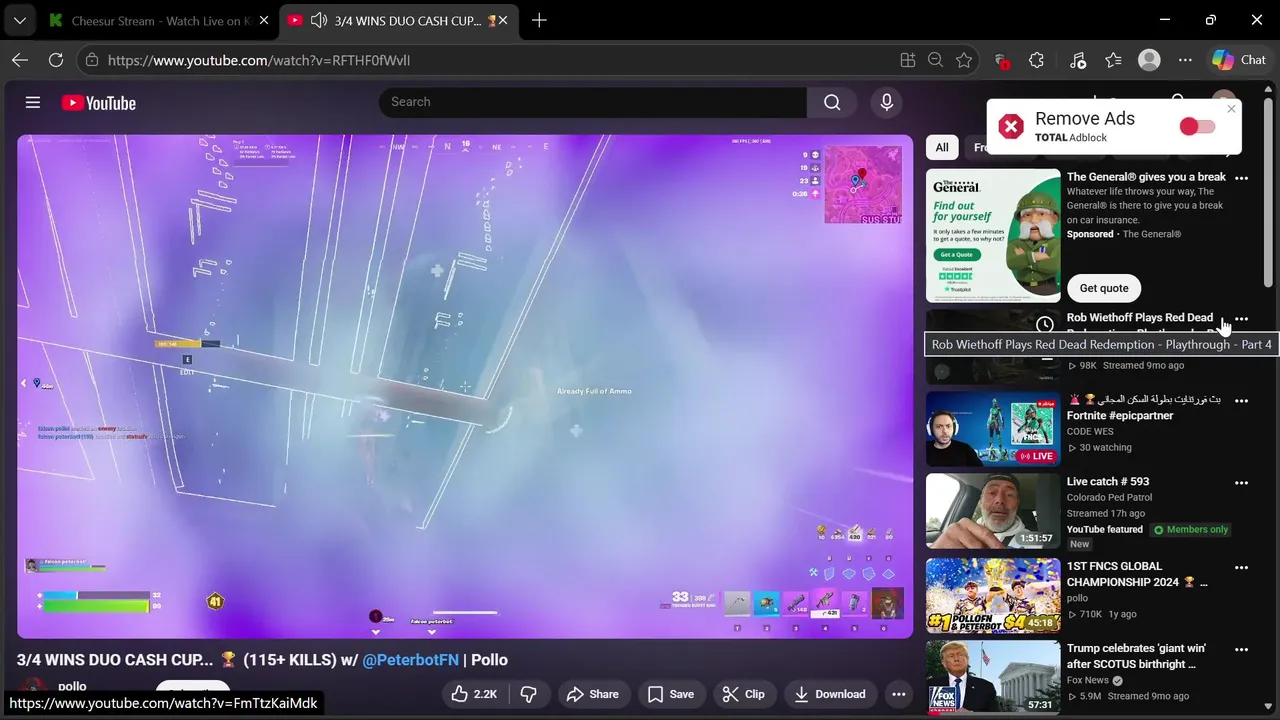Open Trump celebrates 'giant win' title
This screenshot has height=720, width=1280.
tap(1136, 656)
